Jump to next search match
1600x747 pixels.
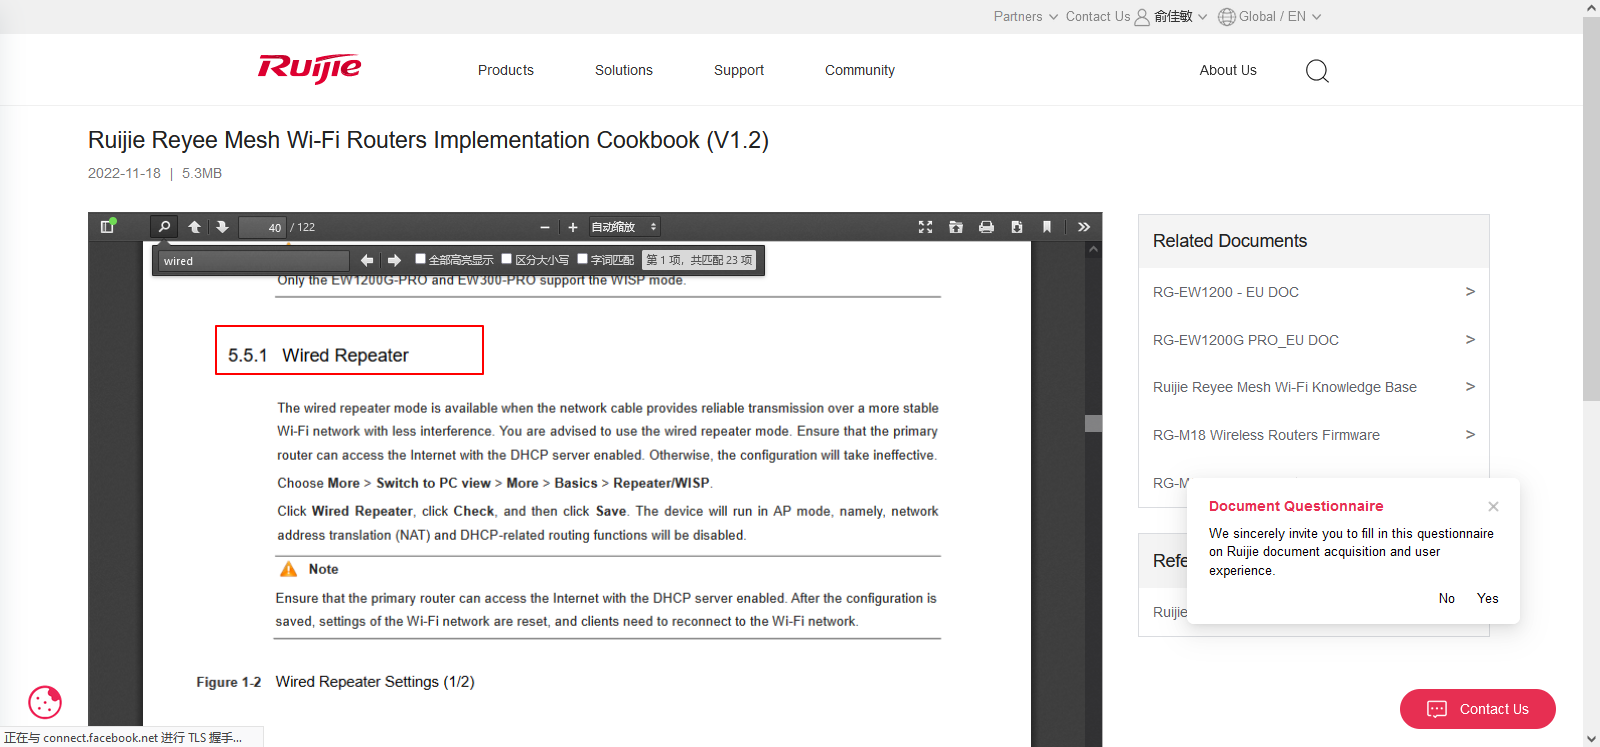394,260
